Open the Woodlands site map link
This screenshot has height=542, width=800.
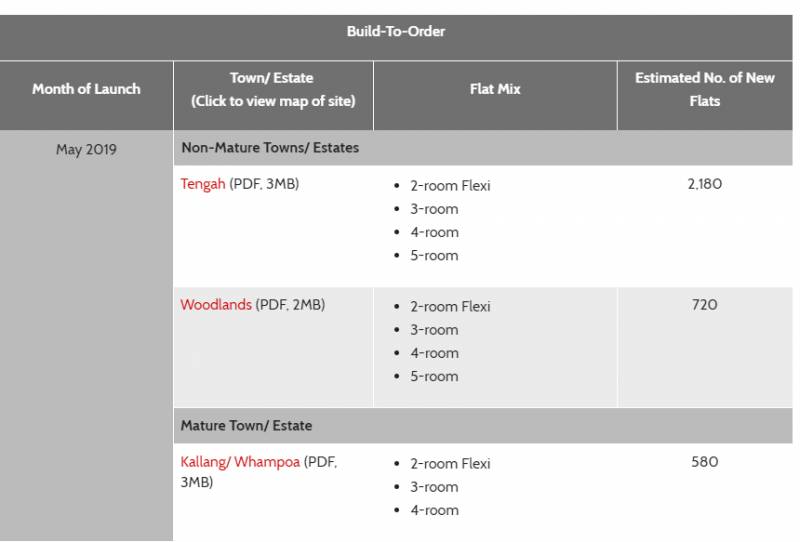tap(215, 305)
